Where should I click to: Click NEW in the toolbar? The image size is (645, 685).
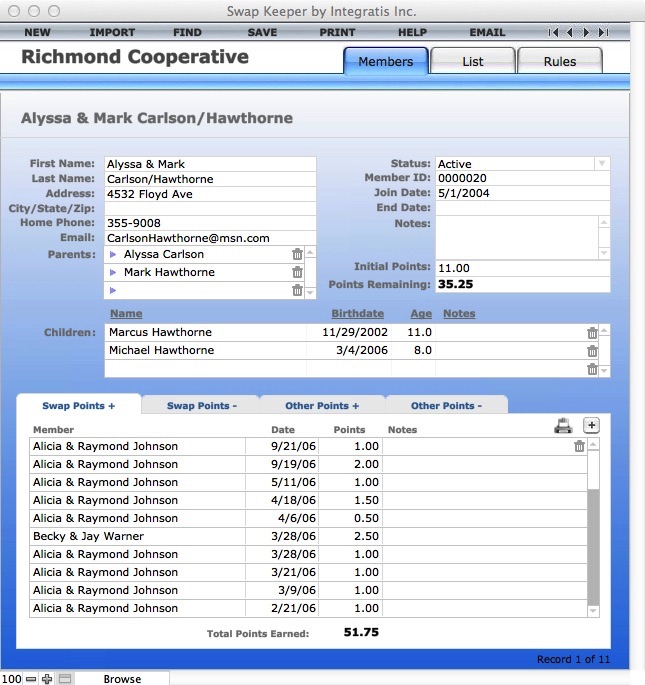[38, 32]
